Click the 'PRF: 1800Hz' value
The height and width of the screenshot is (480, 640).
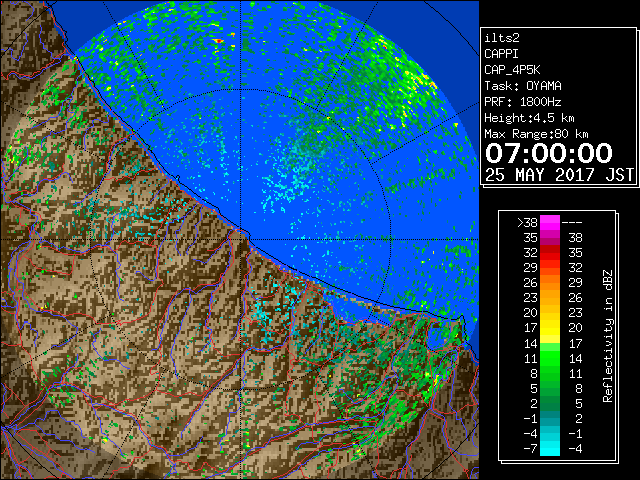pyautogui.click(x=523, y=102)
